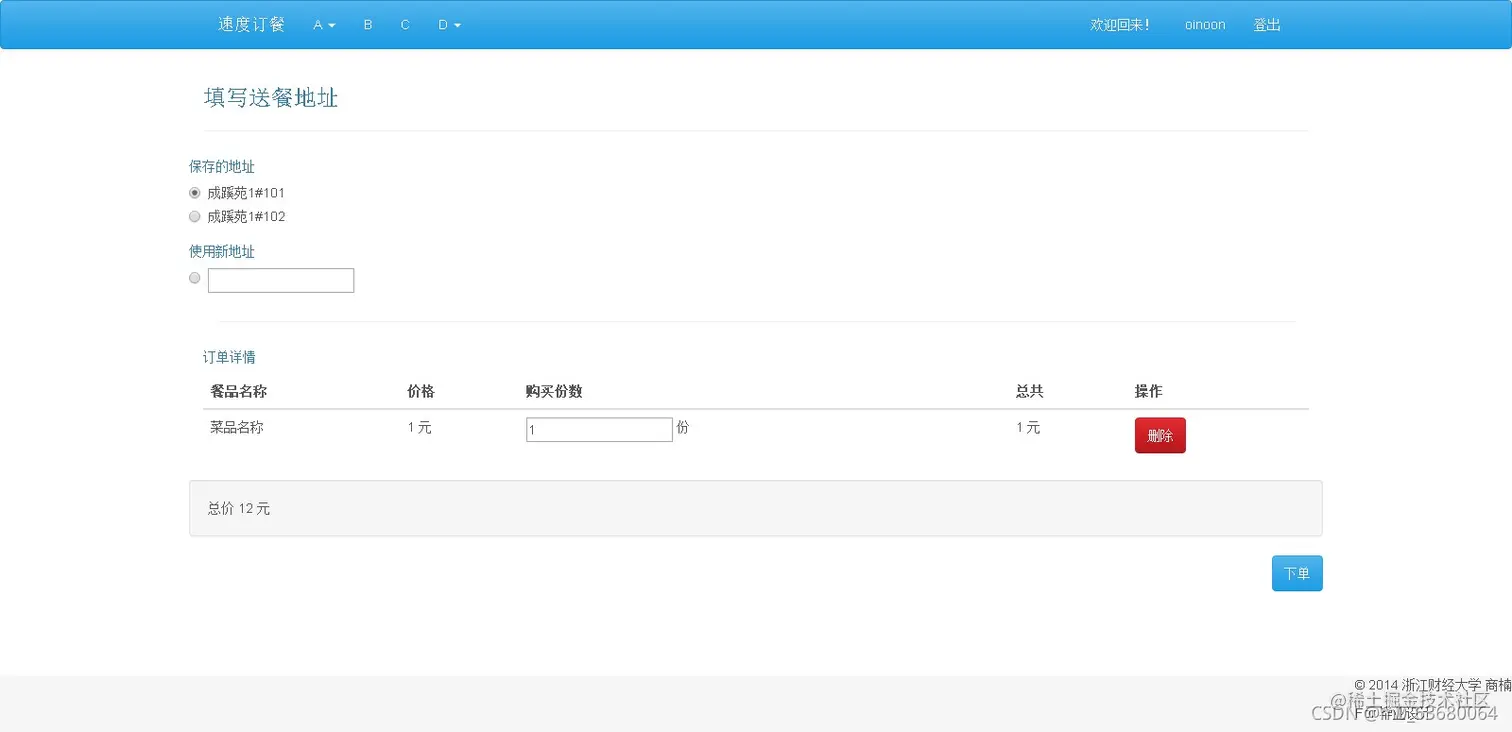The width and height of the screenshot is (1512, 732).
Task: Click the 菜品名称 table cell
Action: [237, 427]
